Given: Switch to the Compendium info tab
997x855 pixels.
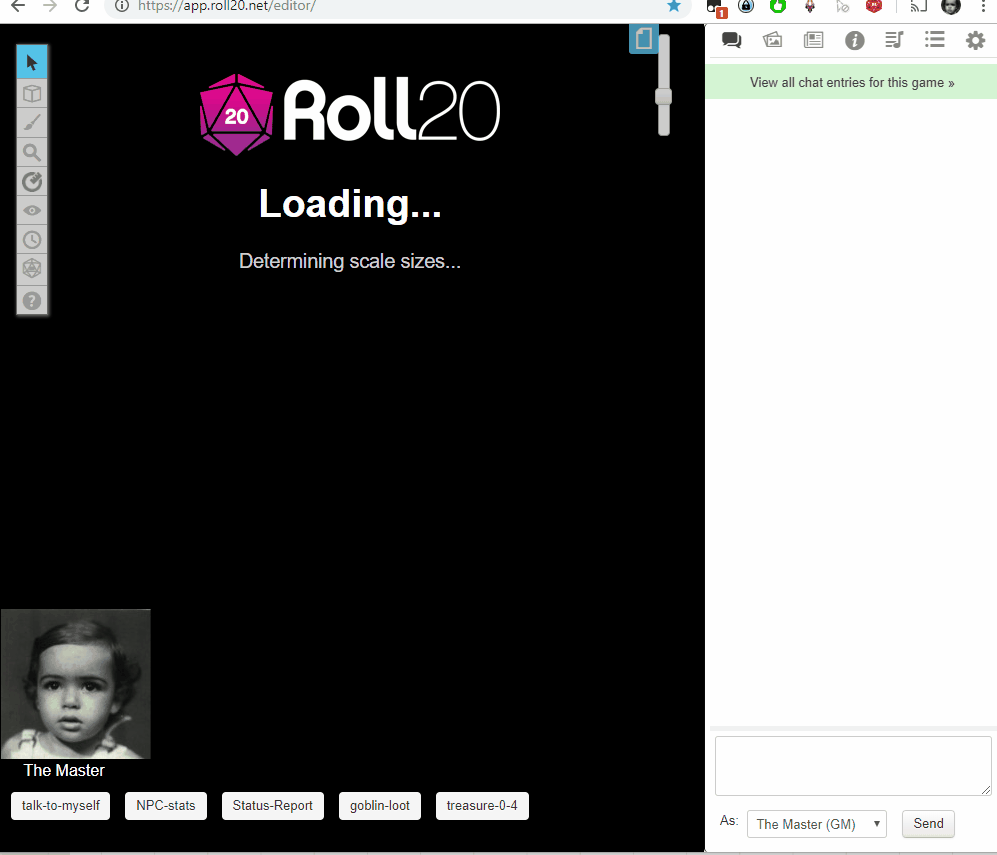Looking at the screenshot, I should click(x=855, y=41).
